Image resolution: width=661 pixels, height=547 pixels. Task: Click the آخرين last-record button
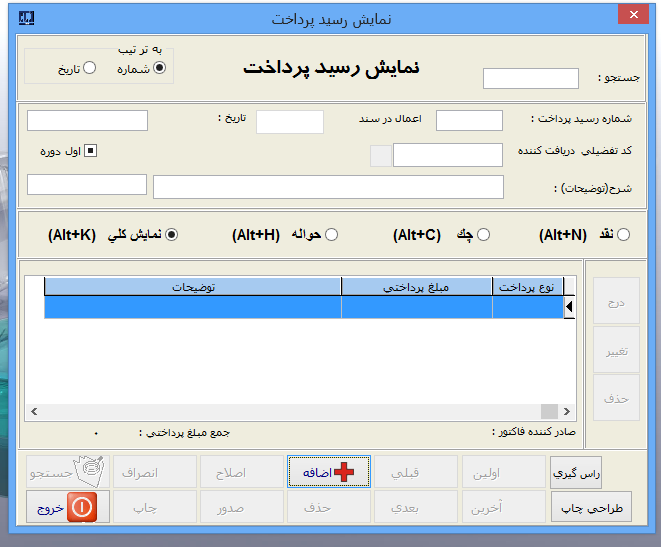[504, 507]
